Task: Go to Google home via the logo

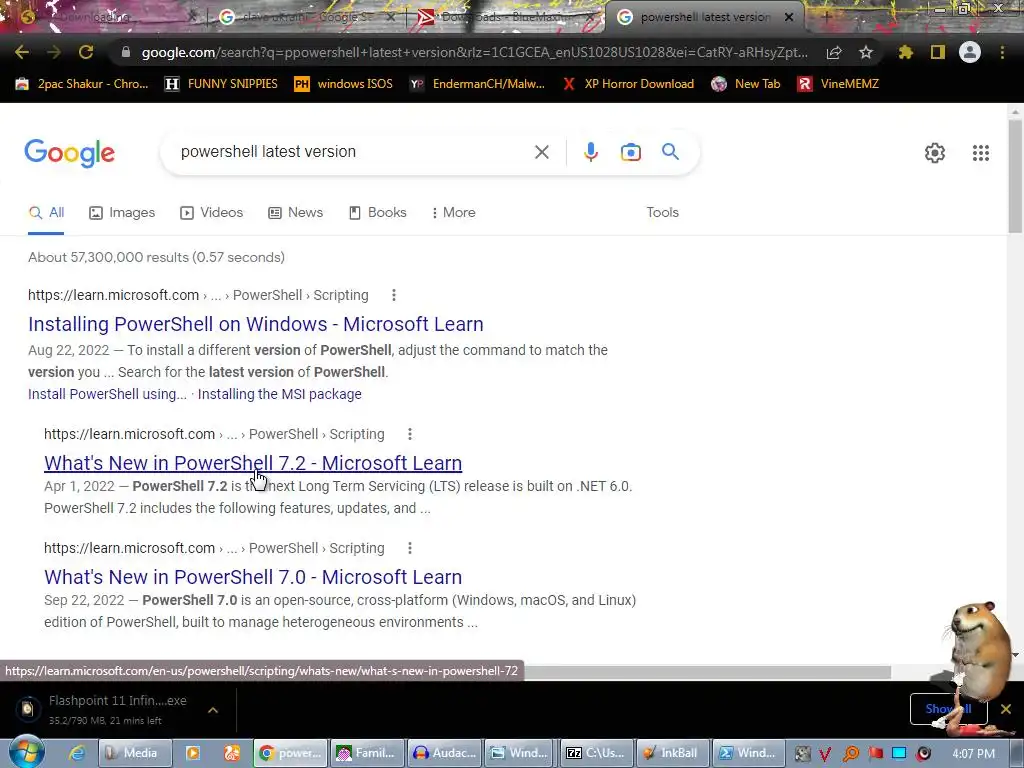Action: (x=69, y=153)
